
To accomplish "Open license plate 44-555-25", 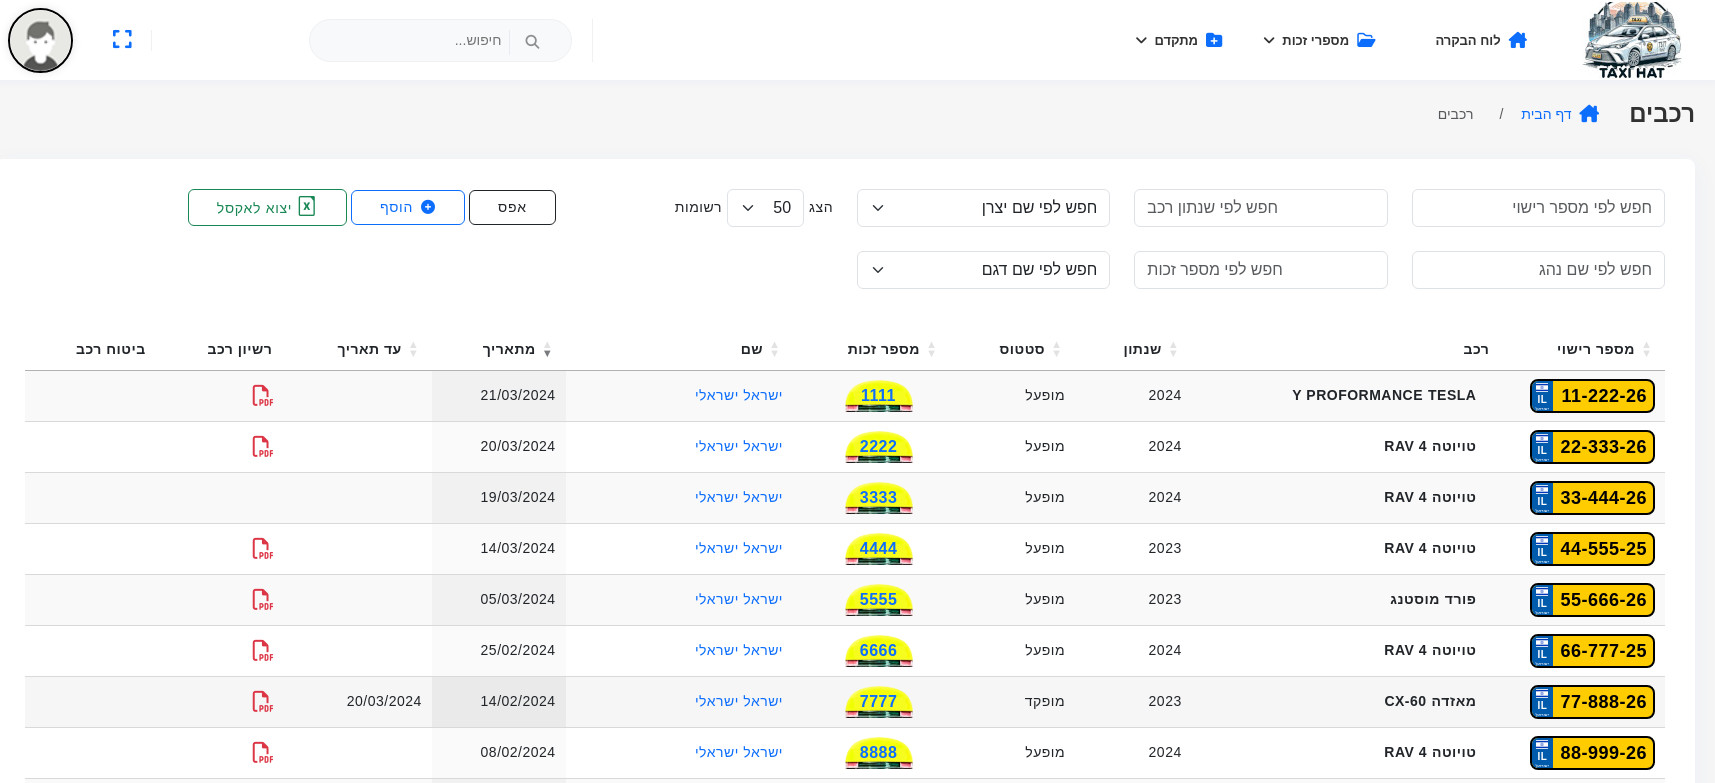I will tap(1592, 549).
